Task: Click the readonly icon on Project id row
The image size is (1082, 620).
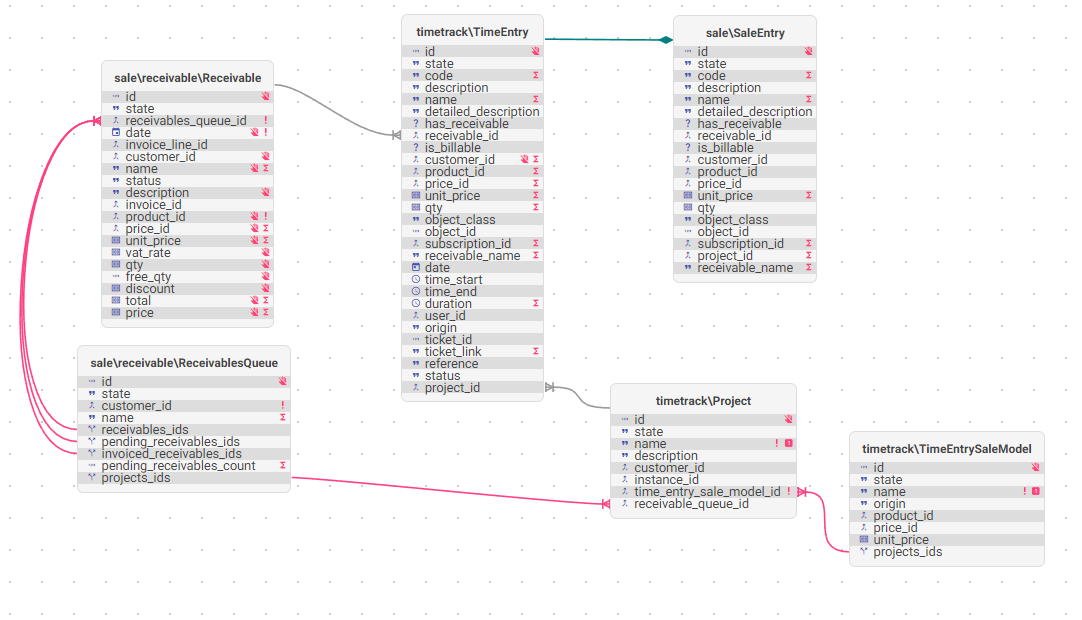Action: click(x=788, y=419)
